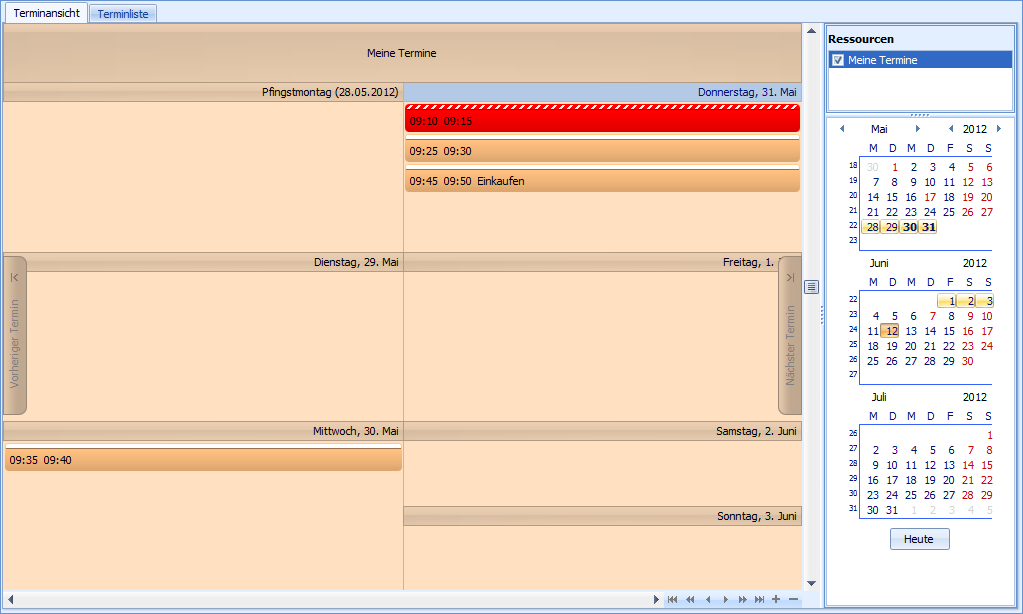
Task: Click the vertical scrollbar thumb grip
Action: pyautogui.click(x=812, y=286)
